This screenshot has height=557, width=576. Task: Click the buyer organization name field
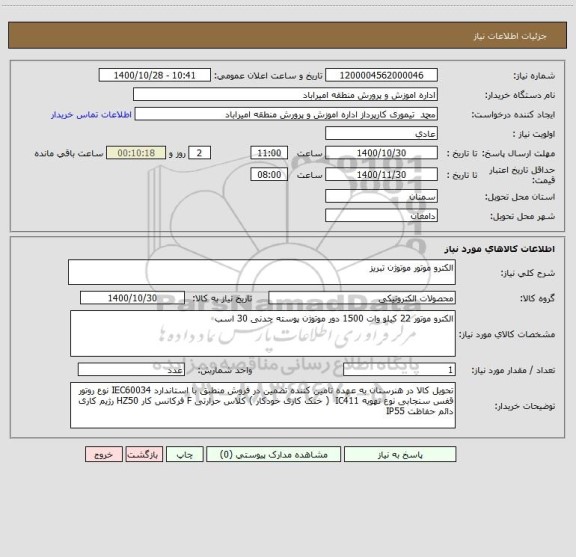(285, 95)
